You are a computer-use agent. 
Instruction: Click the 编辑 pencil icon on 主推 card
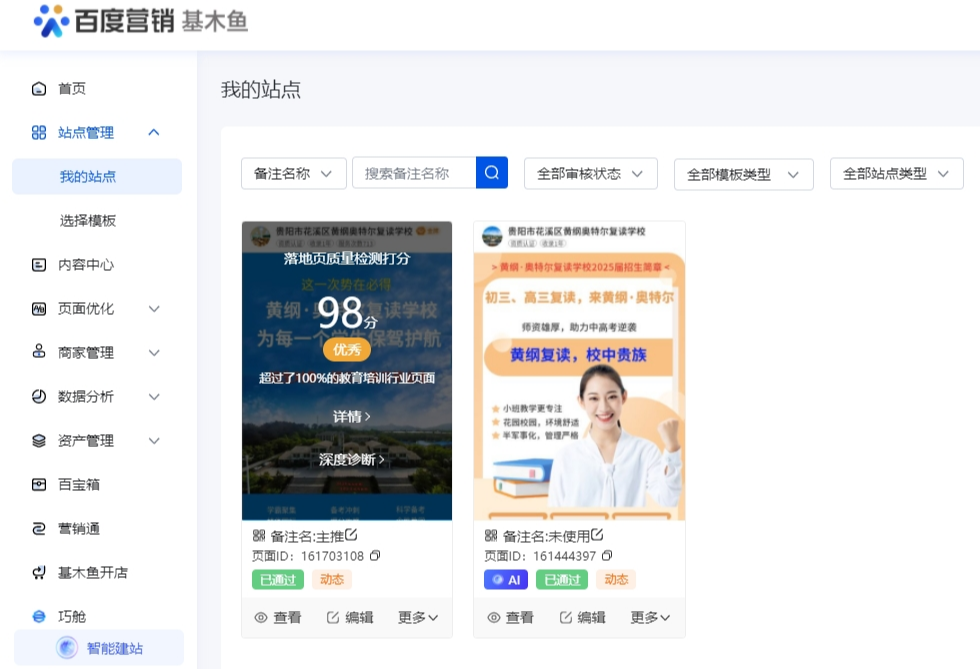click(x=332, y=618)
